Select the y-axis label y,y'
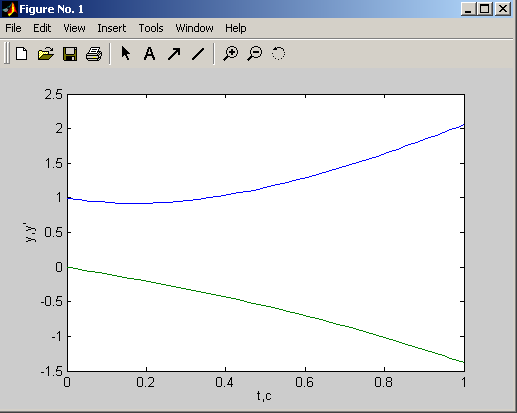 click(x=30, y=232)
